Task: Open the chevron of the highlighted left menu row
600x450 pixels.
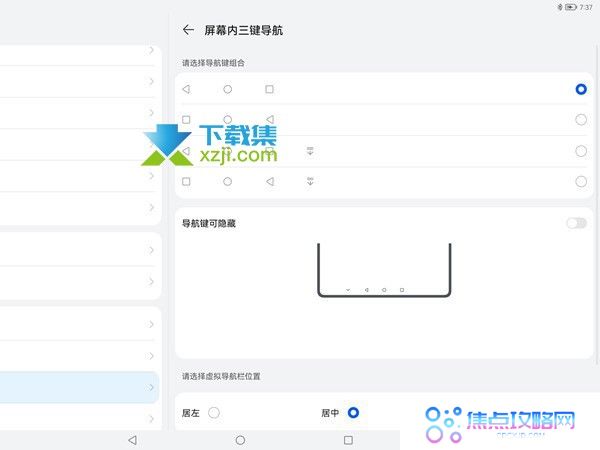Action: pos(151,387)
